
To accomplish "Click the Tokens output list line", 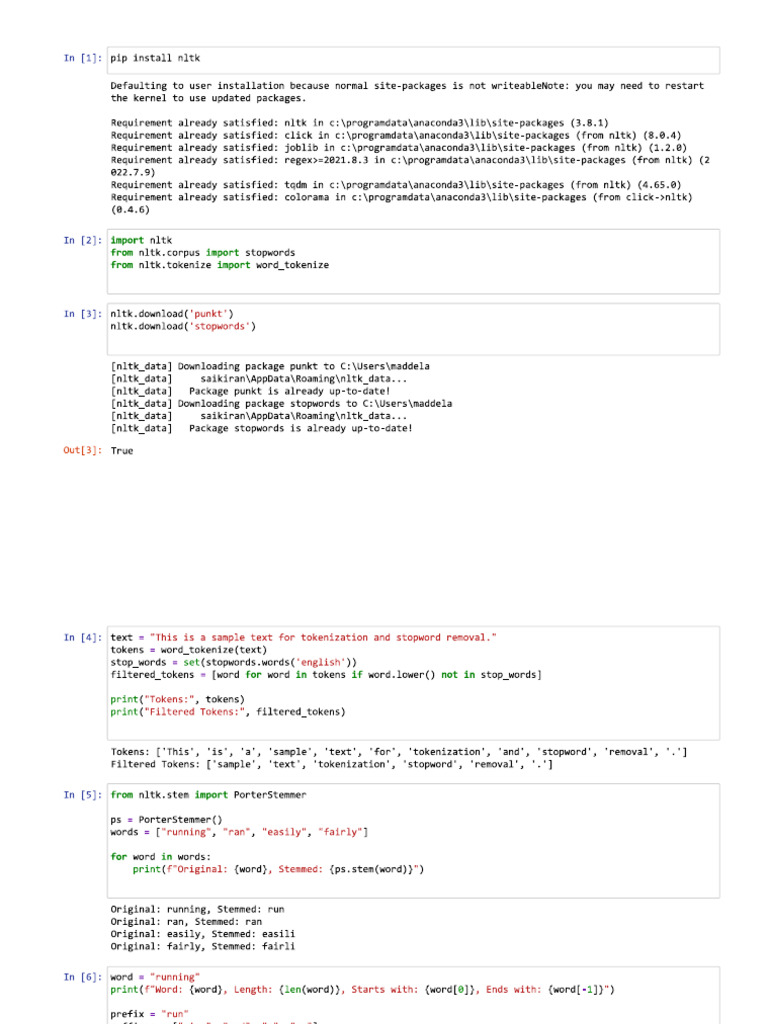I will (398, 752).
